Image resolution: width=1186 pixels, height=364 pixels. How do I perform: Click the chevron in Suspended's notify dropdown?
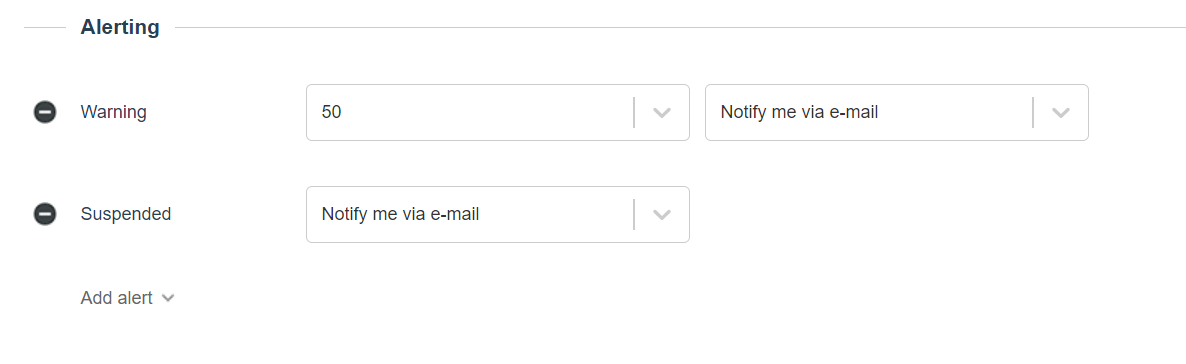tap(662, 215)
